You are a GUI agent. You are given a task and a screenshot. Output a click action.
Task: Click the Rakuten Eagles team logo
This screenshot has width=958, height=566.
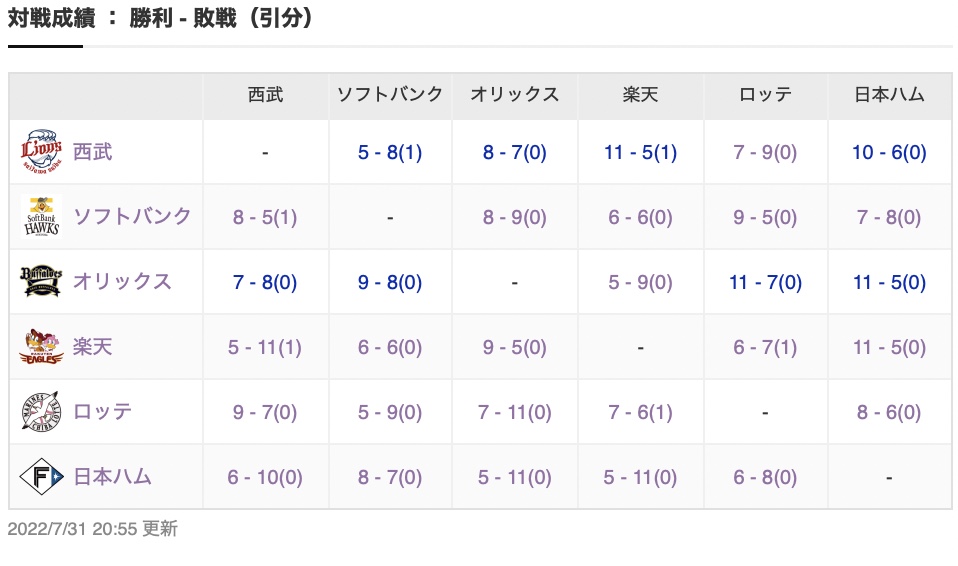point(41,347)
